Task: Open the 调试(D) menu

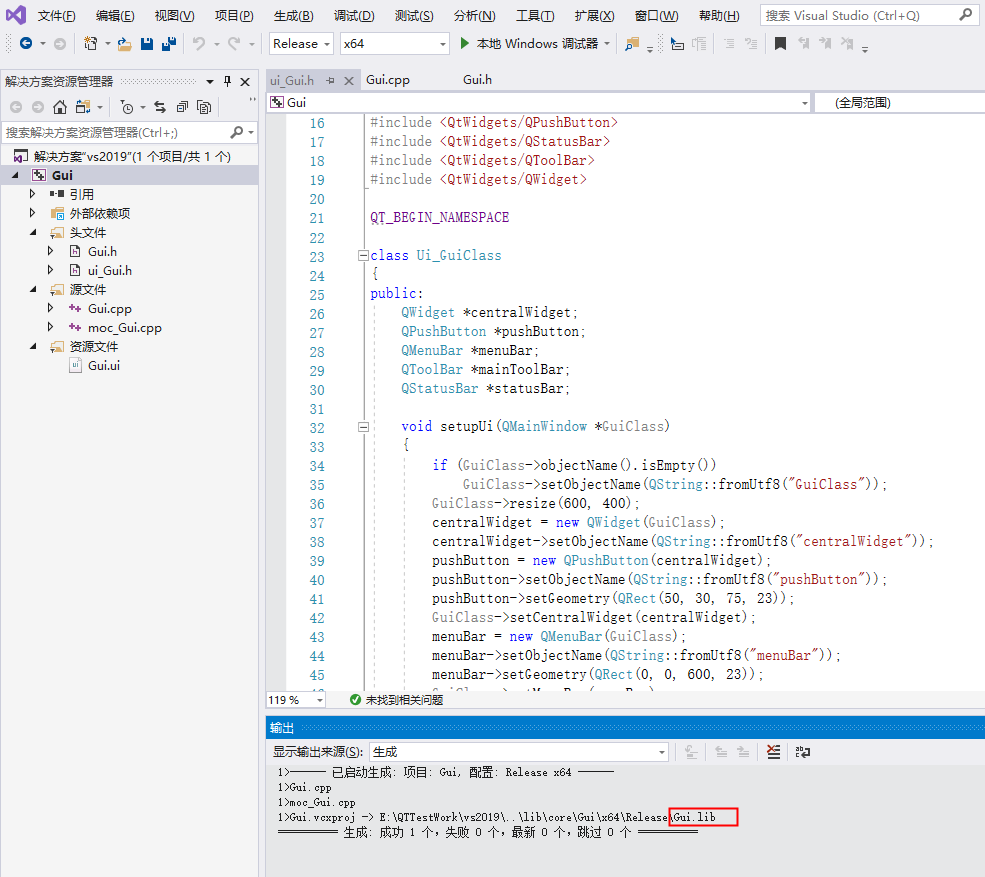Action: click(x=354, y=16)
